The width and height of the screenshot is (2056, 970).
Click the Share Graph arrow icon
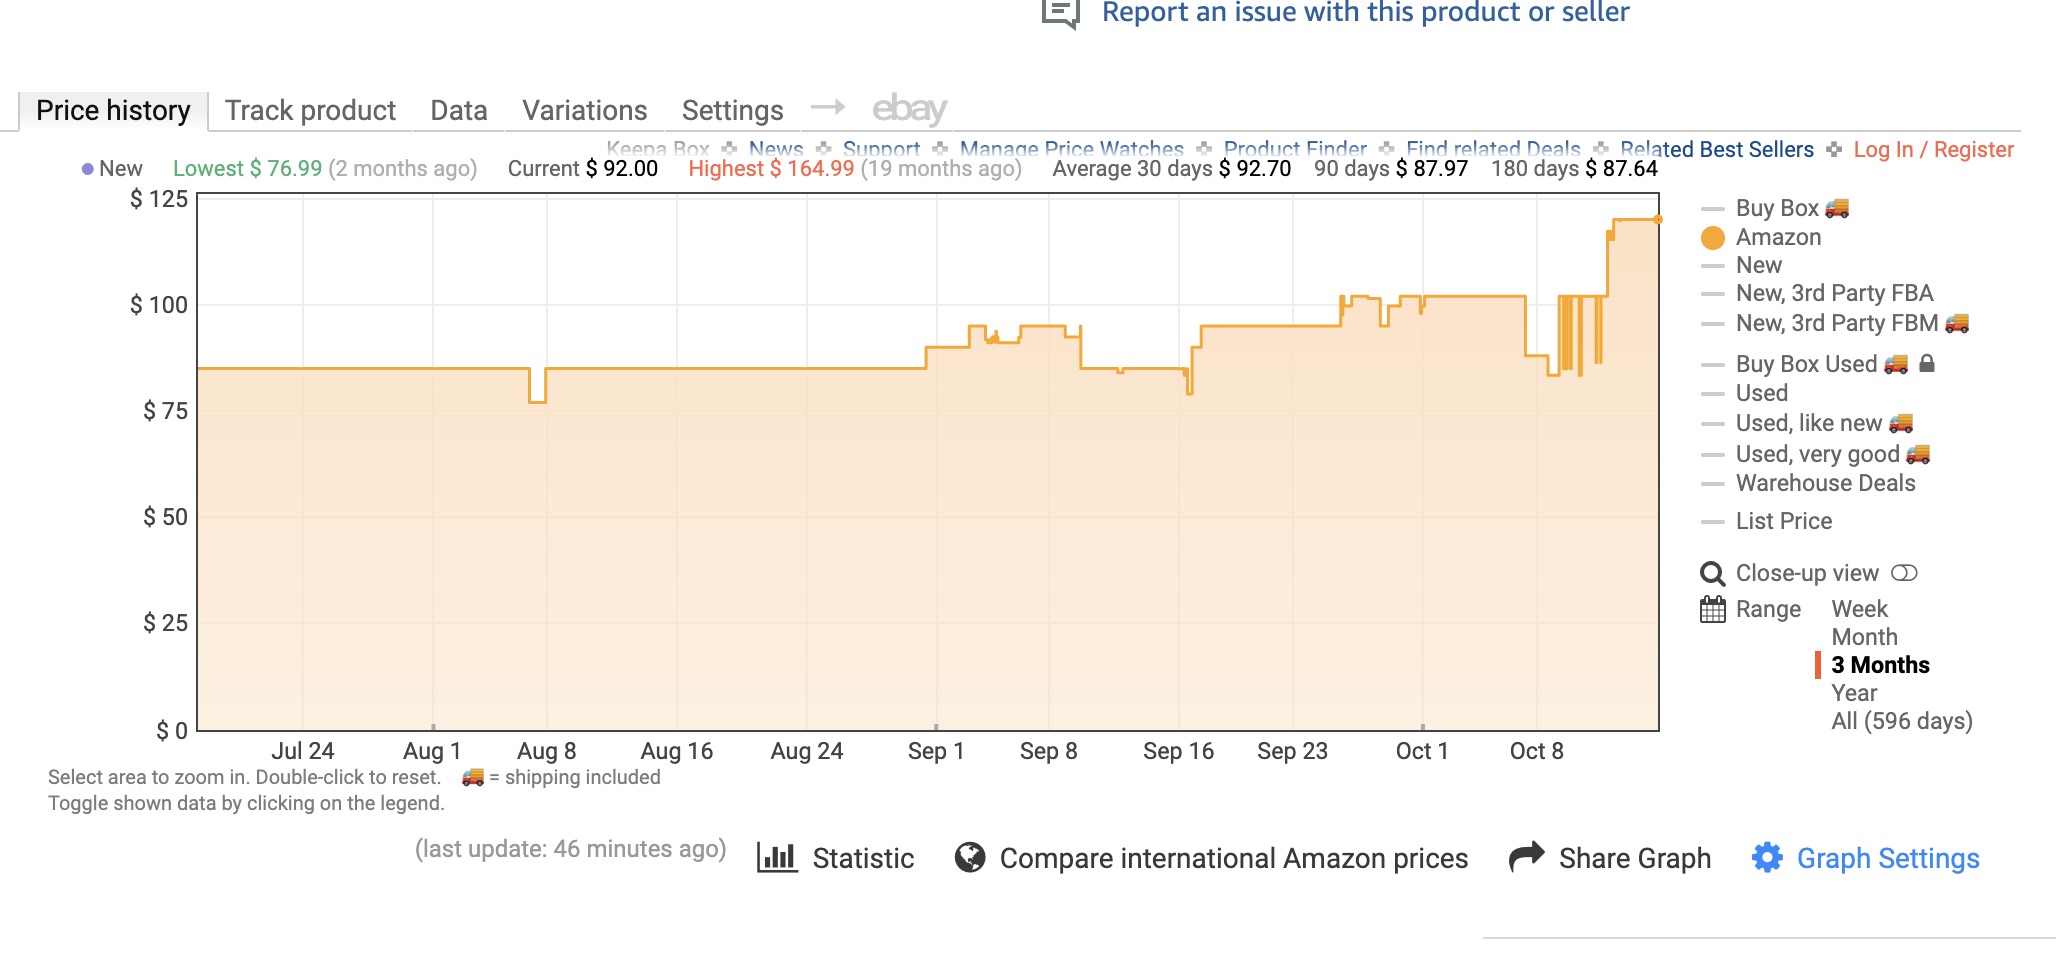click(1526, 857)
